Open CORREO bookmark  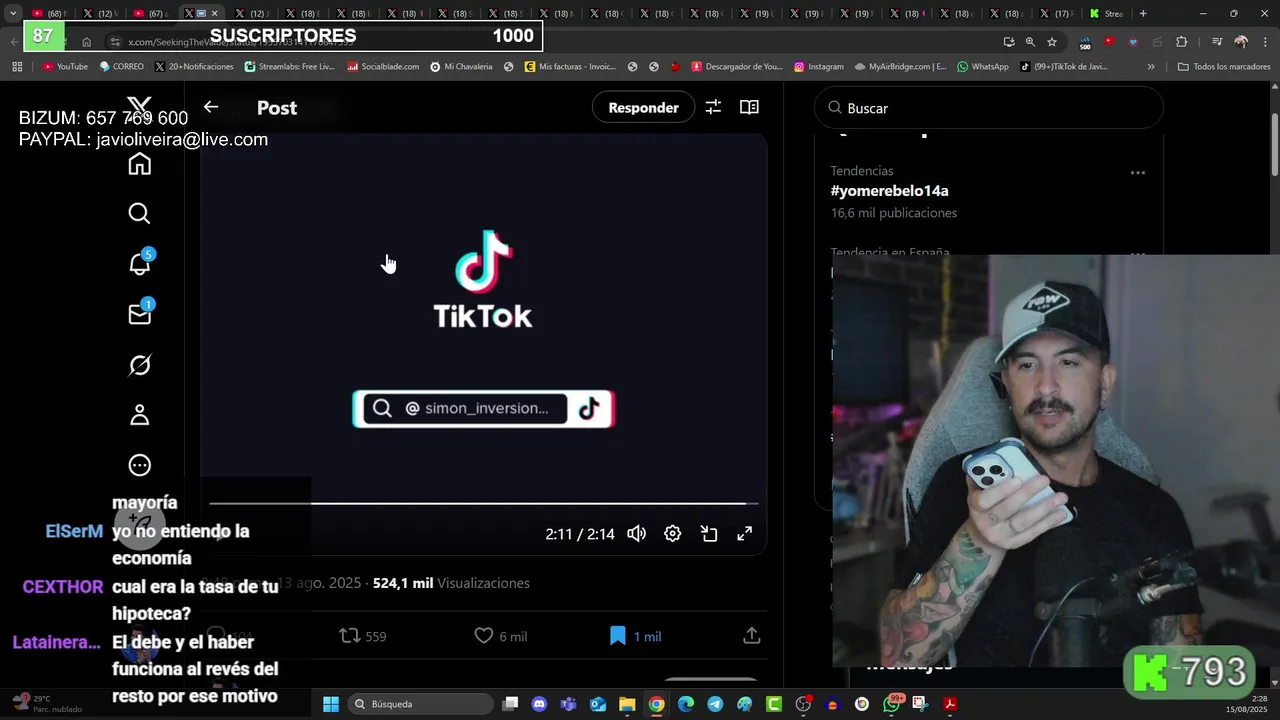pos(122,67)
